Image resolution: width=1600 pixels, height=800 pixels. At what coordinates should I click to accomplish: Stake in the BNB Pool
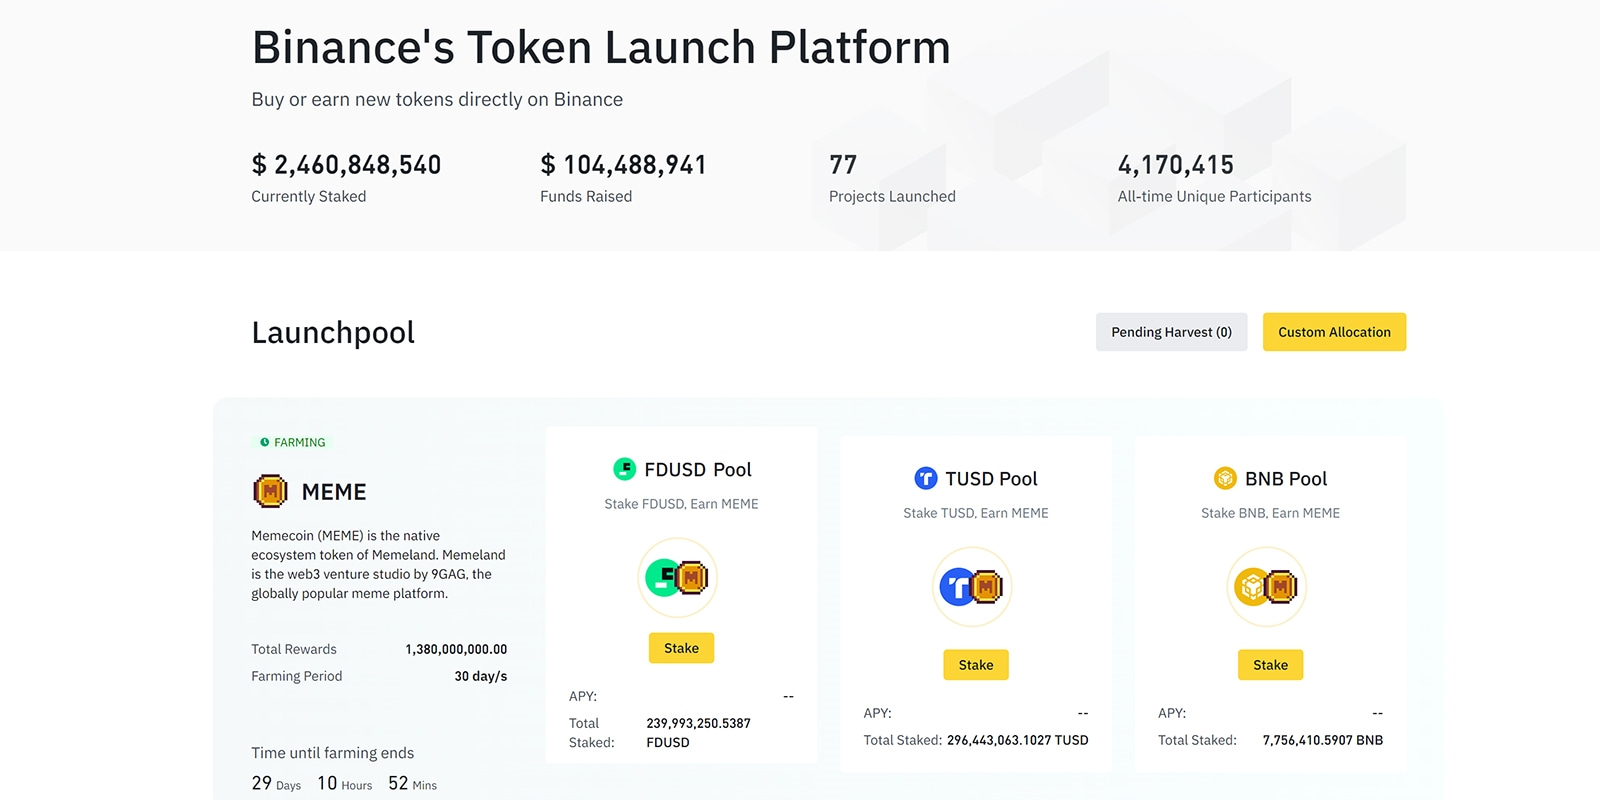(1270, 665)
